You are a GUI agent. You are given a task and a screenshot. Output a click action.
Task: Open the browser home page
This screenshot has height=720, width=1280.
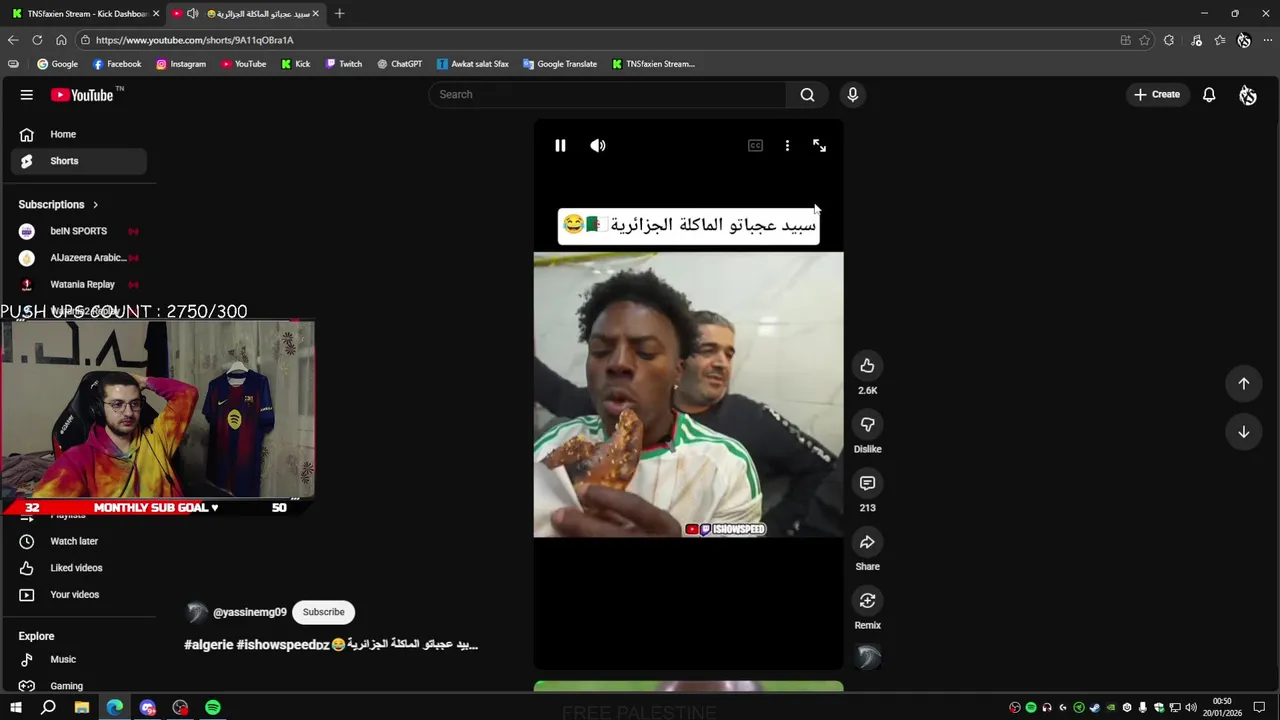coord(61,40)
